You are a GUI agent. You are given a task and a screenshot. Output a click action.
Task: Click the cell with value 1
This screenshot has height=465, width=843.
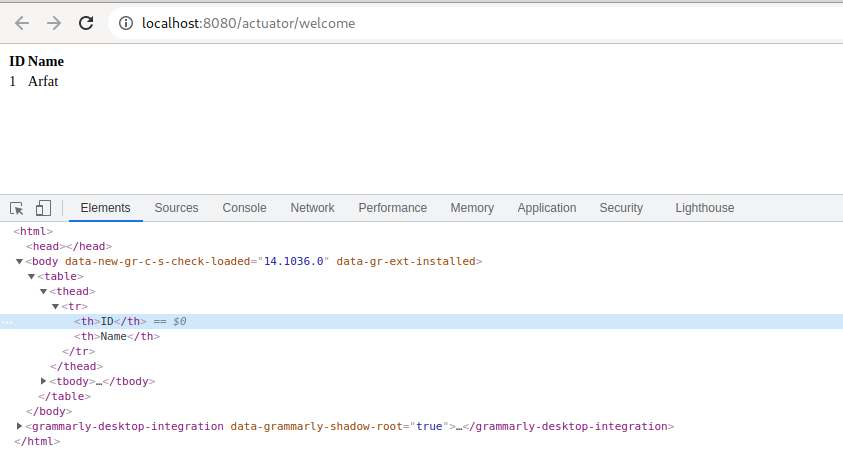pyautogui.click(x=12, y=81)
